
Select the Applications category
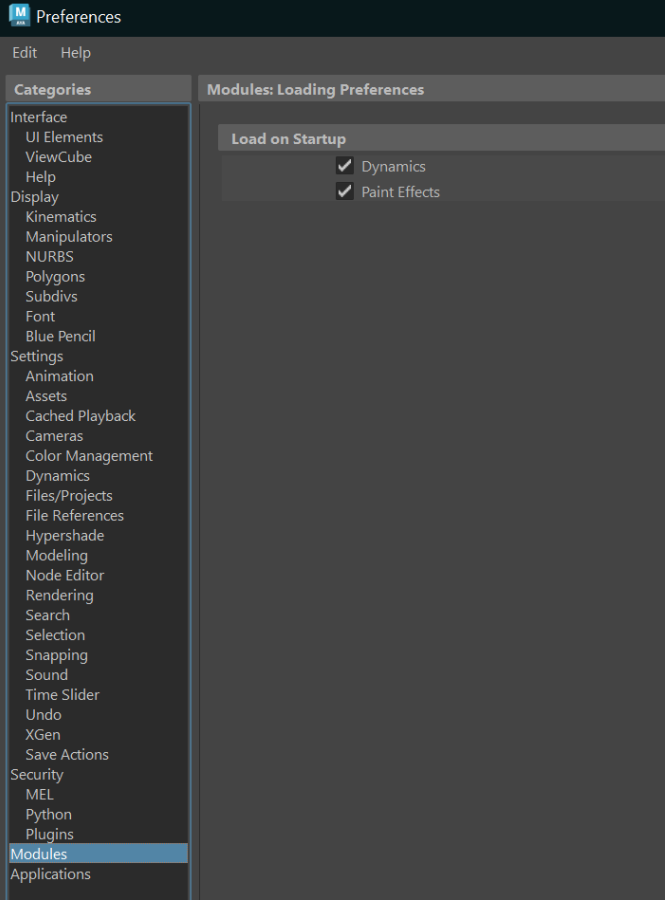pyautogui.click(x=50, y=874)
